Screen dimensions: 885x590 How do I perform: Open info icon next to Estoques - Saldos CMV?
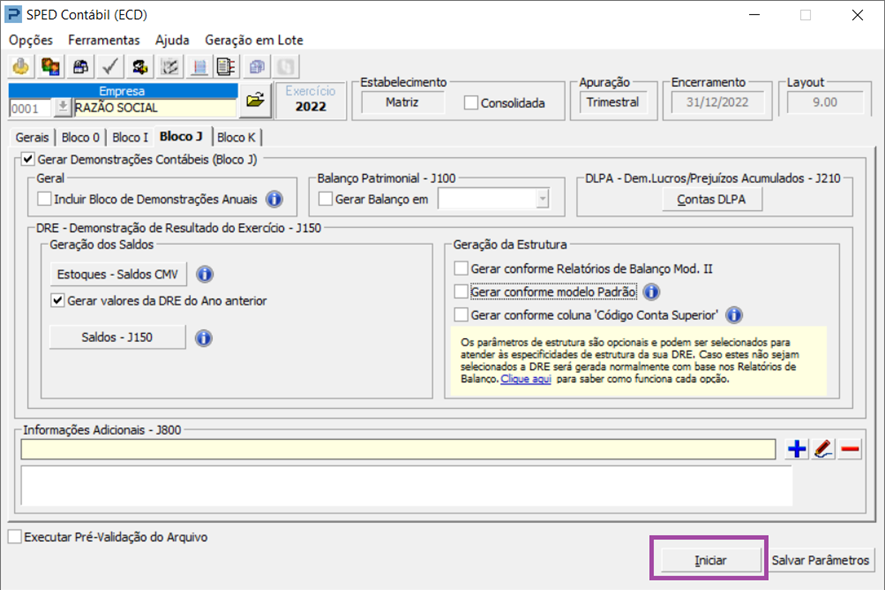[205, 274]
